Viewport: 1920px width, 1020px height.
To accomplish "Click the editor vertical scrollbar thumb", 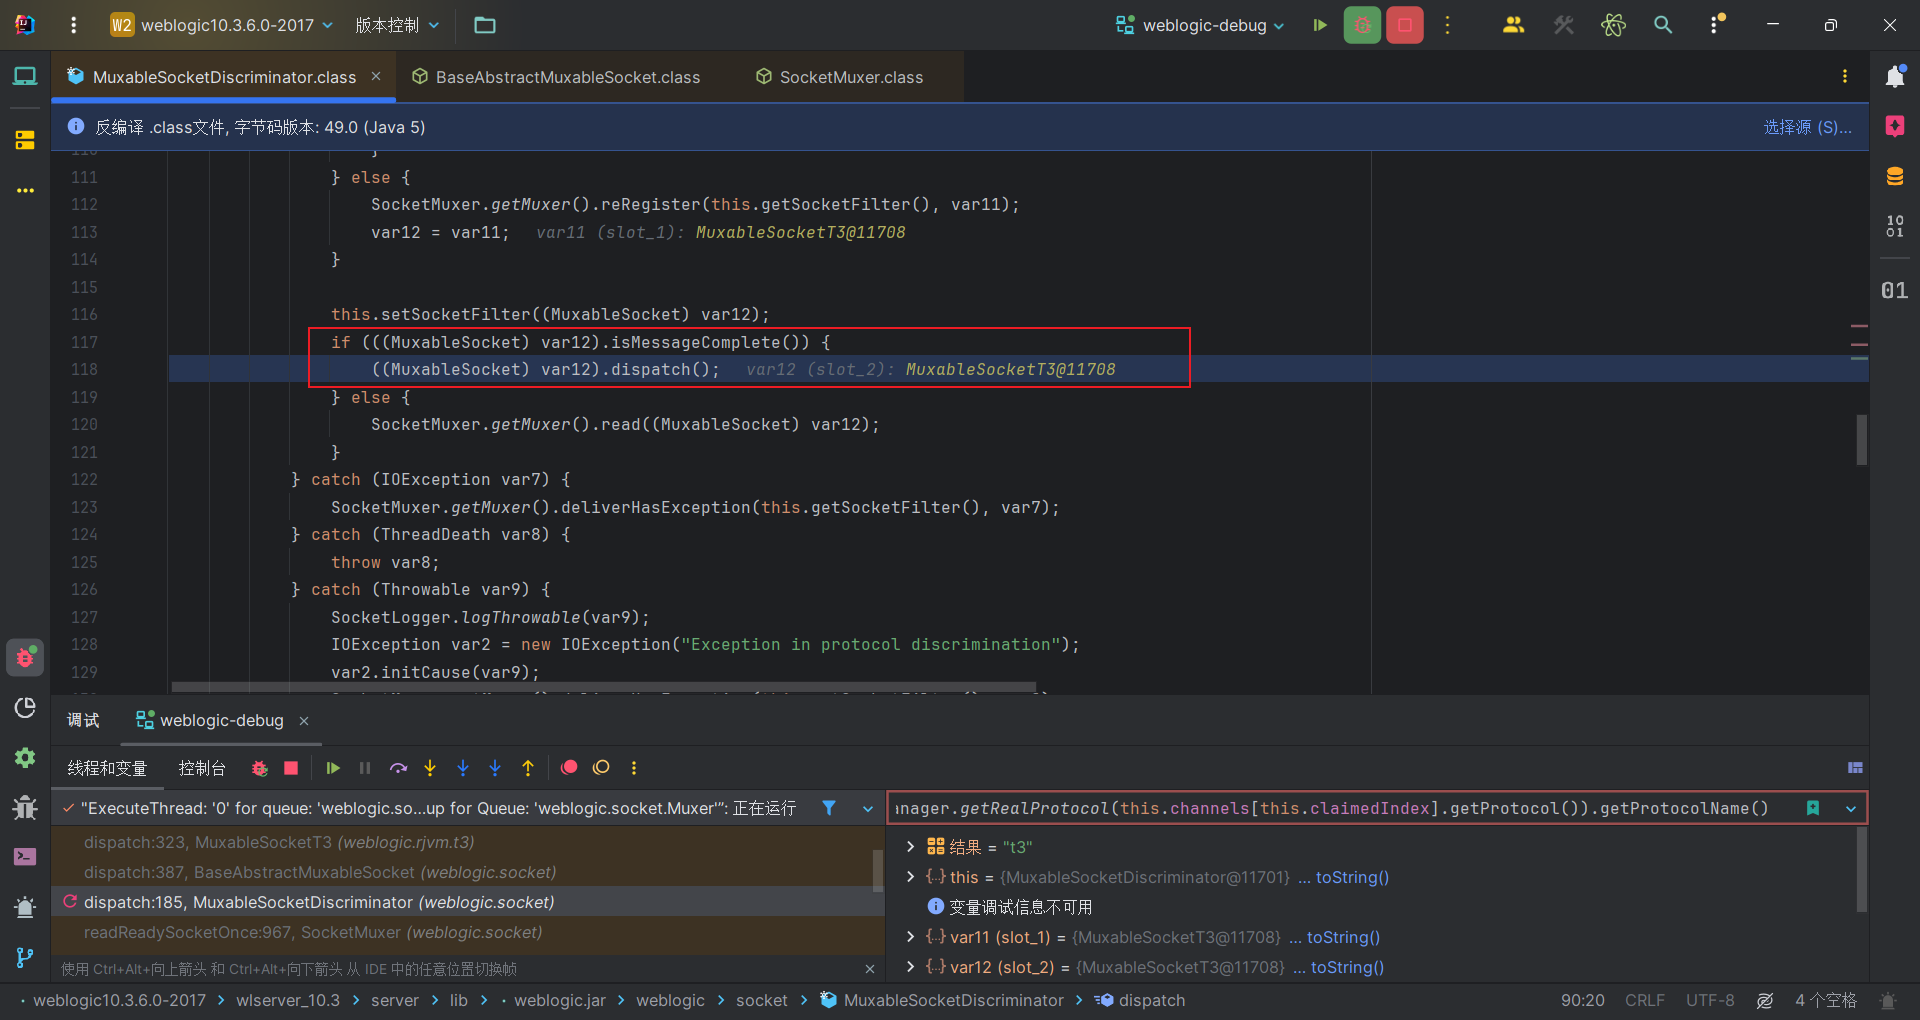I will pos(1862,440).
